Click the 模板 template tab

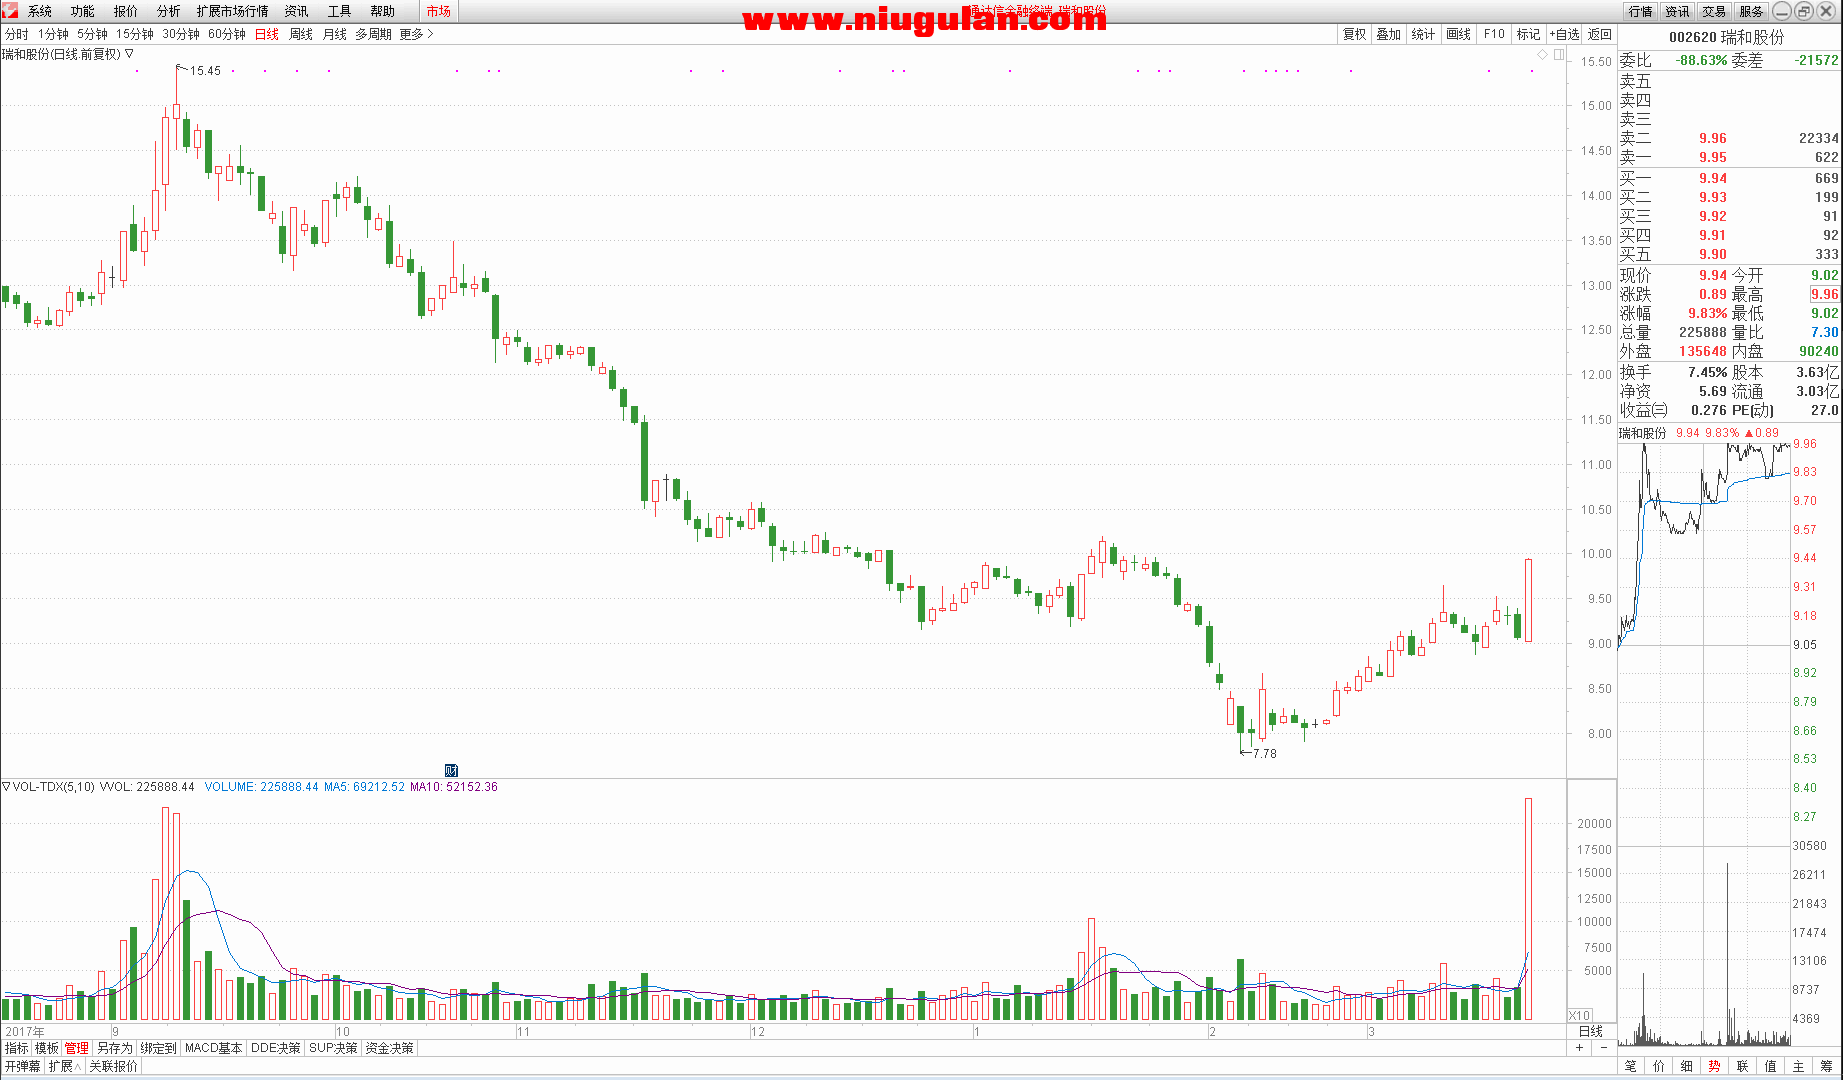click(47, 1048)
